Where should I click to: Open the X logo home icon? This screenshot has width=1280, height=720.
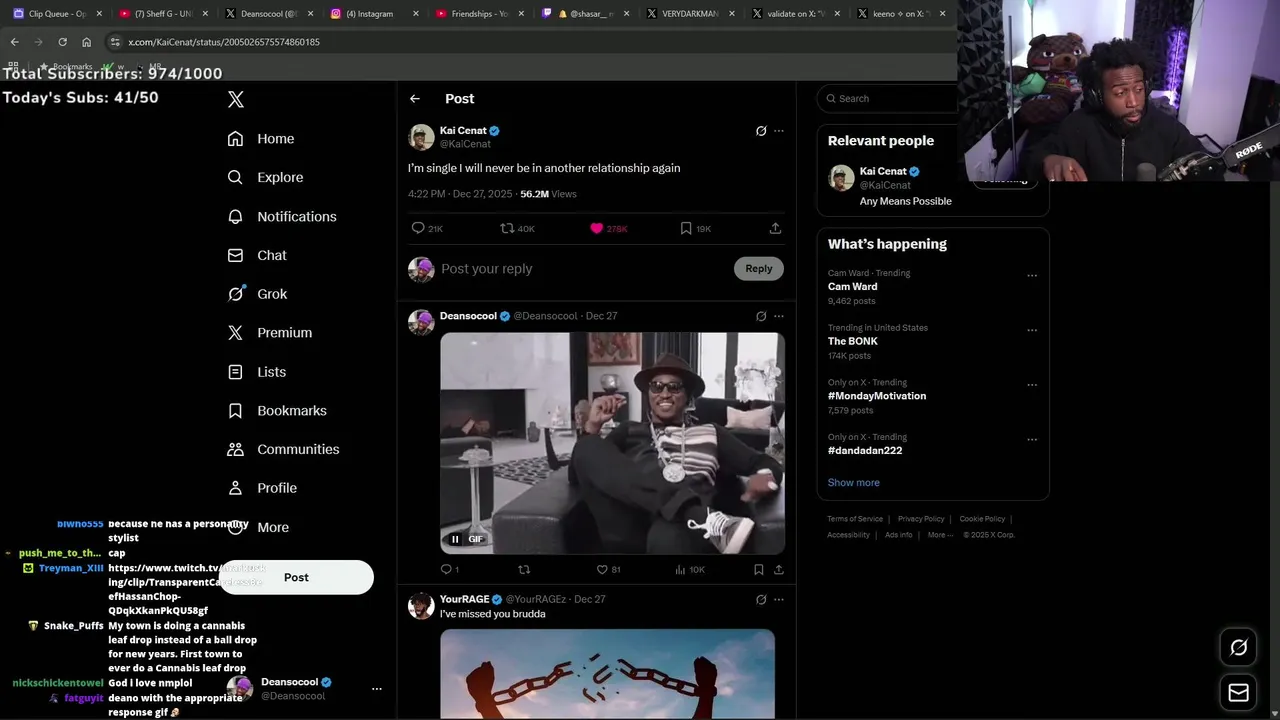pyautogui.click(x=236, y=99)
